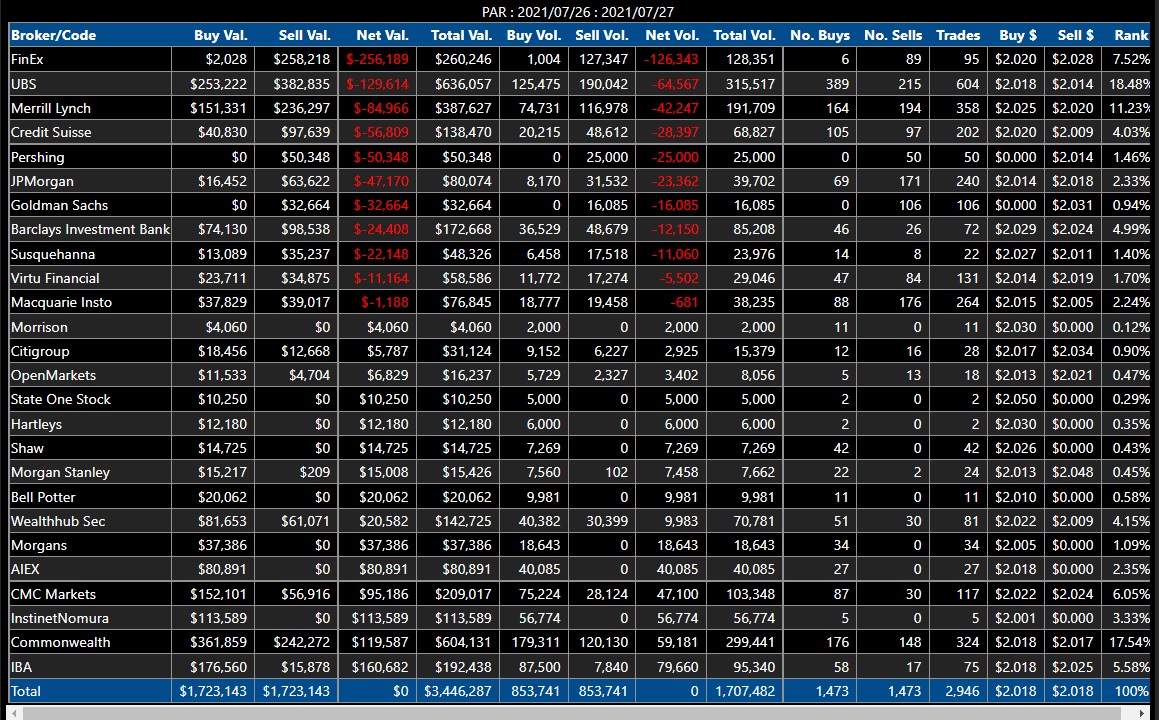Image resolution: width=1159 pixels, height=720 pixels.
Task: Select the Macquarie Insto broker name
Action: pyautogui.click(x=61, y=302)
